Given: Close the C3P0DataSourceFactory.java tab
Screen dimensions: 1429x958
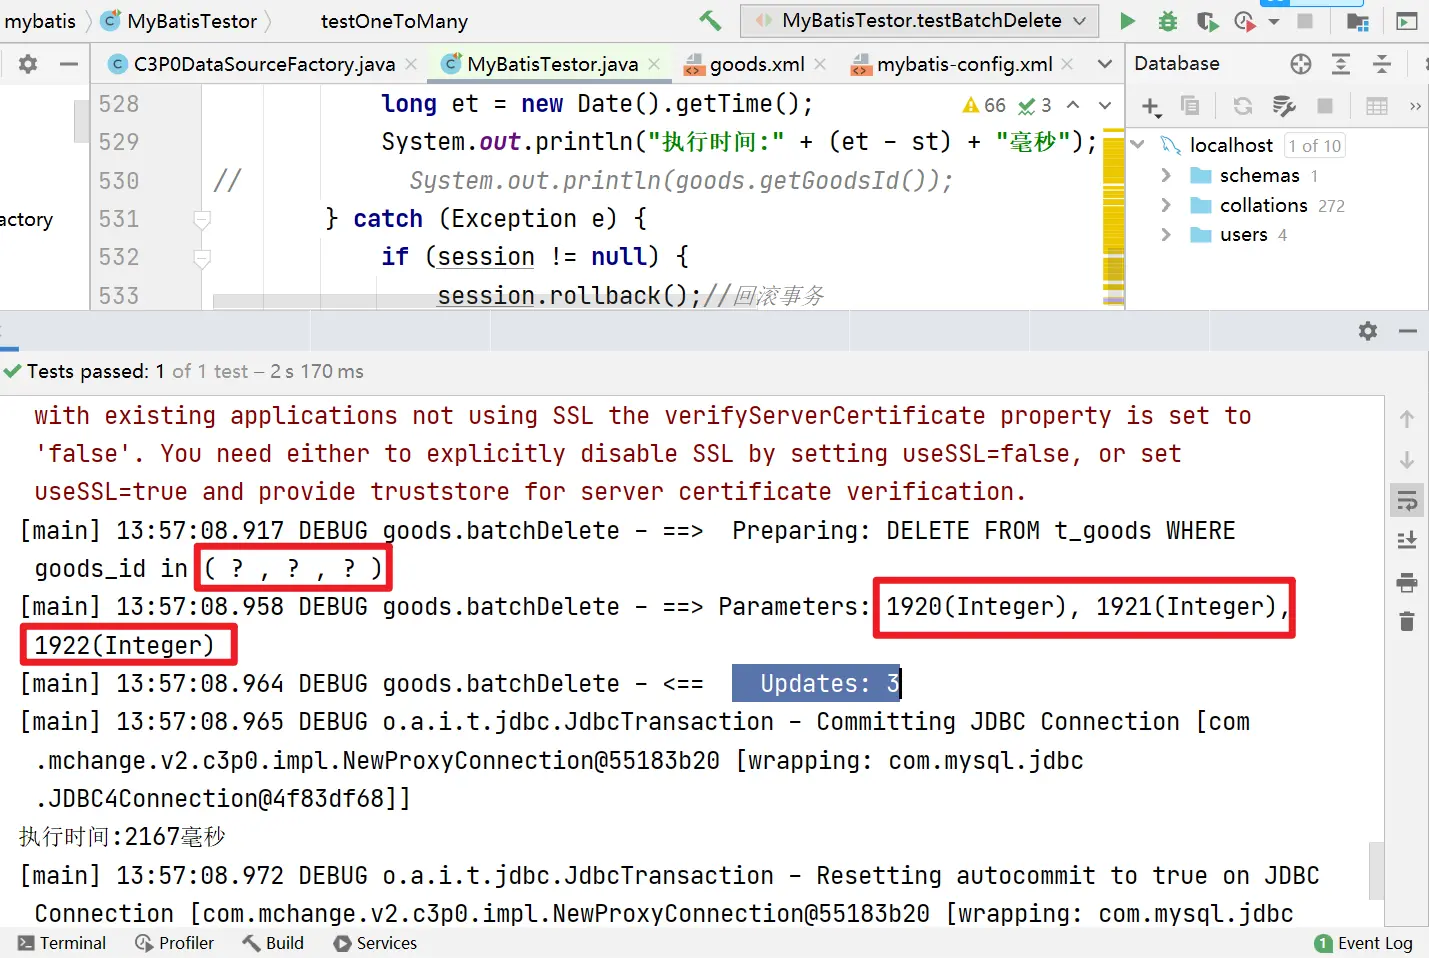Looking at the screenshot, I should pos(411,64).
